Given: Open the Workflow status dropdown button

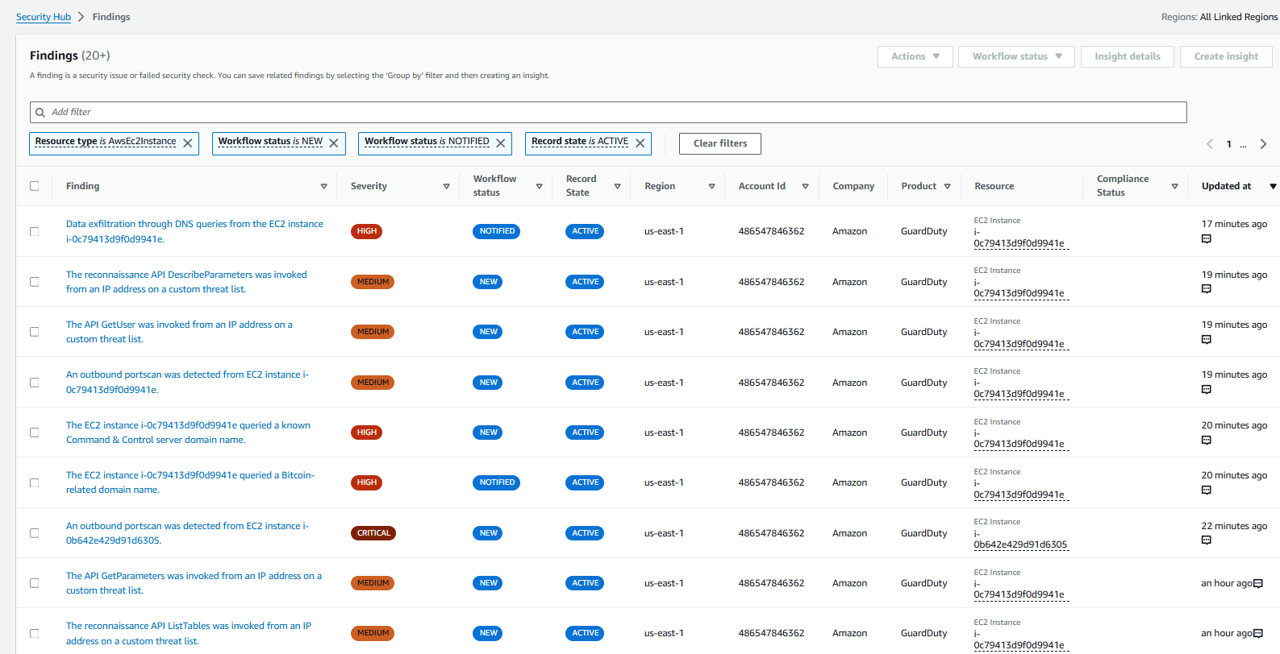Looking at the screenshot, I should (1016, 56).
